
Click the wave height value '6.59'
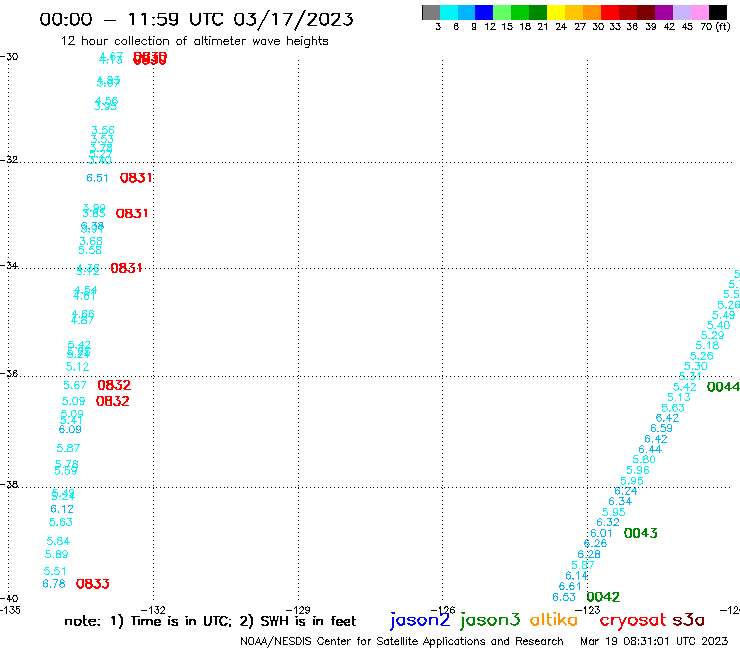pyautogui.click(x=661, y=428)
